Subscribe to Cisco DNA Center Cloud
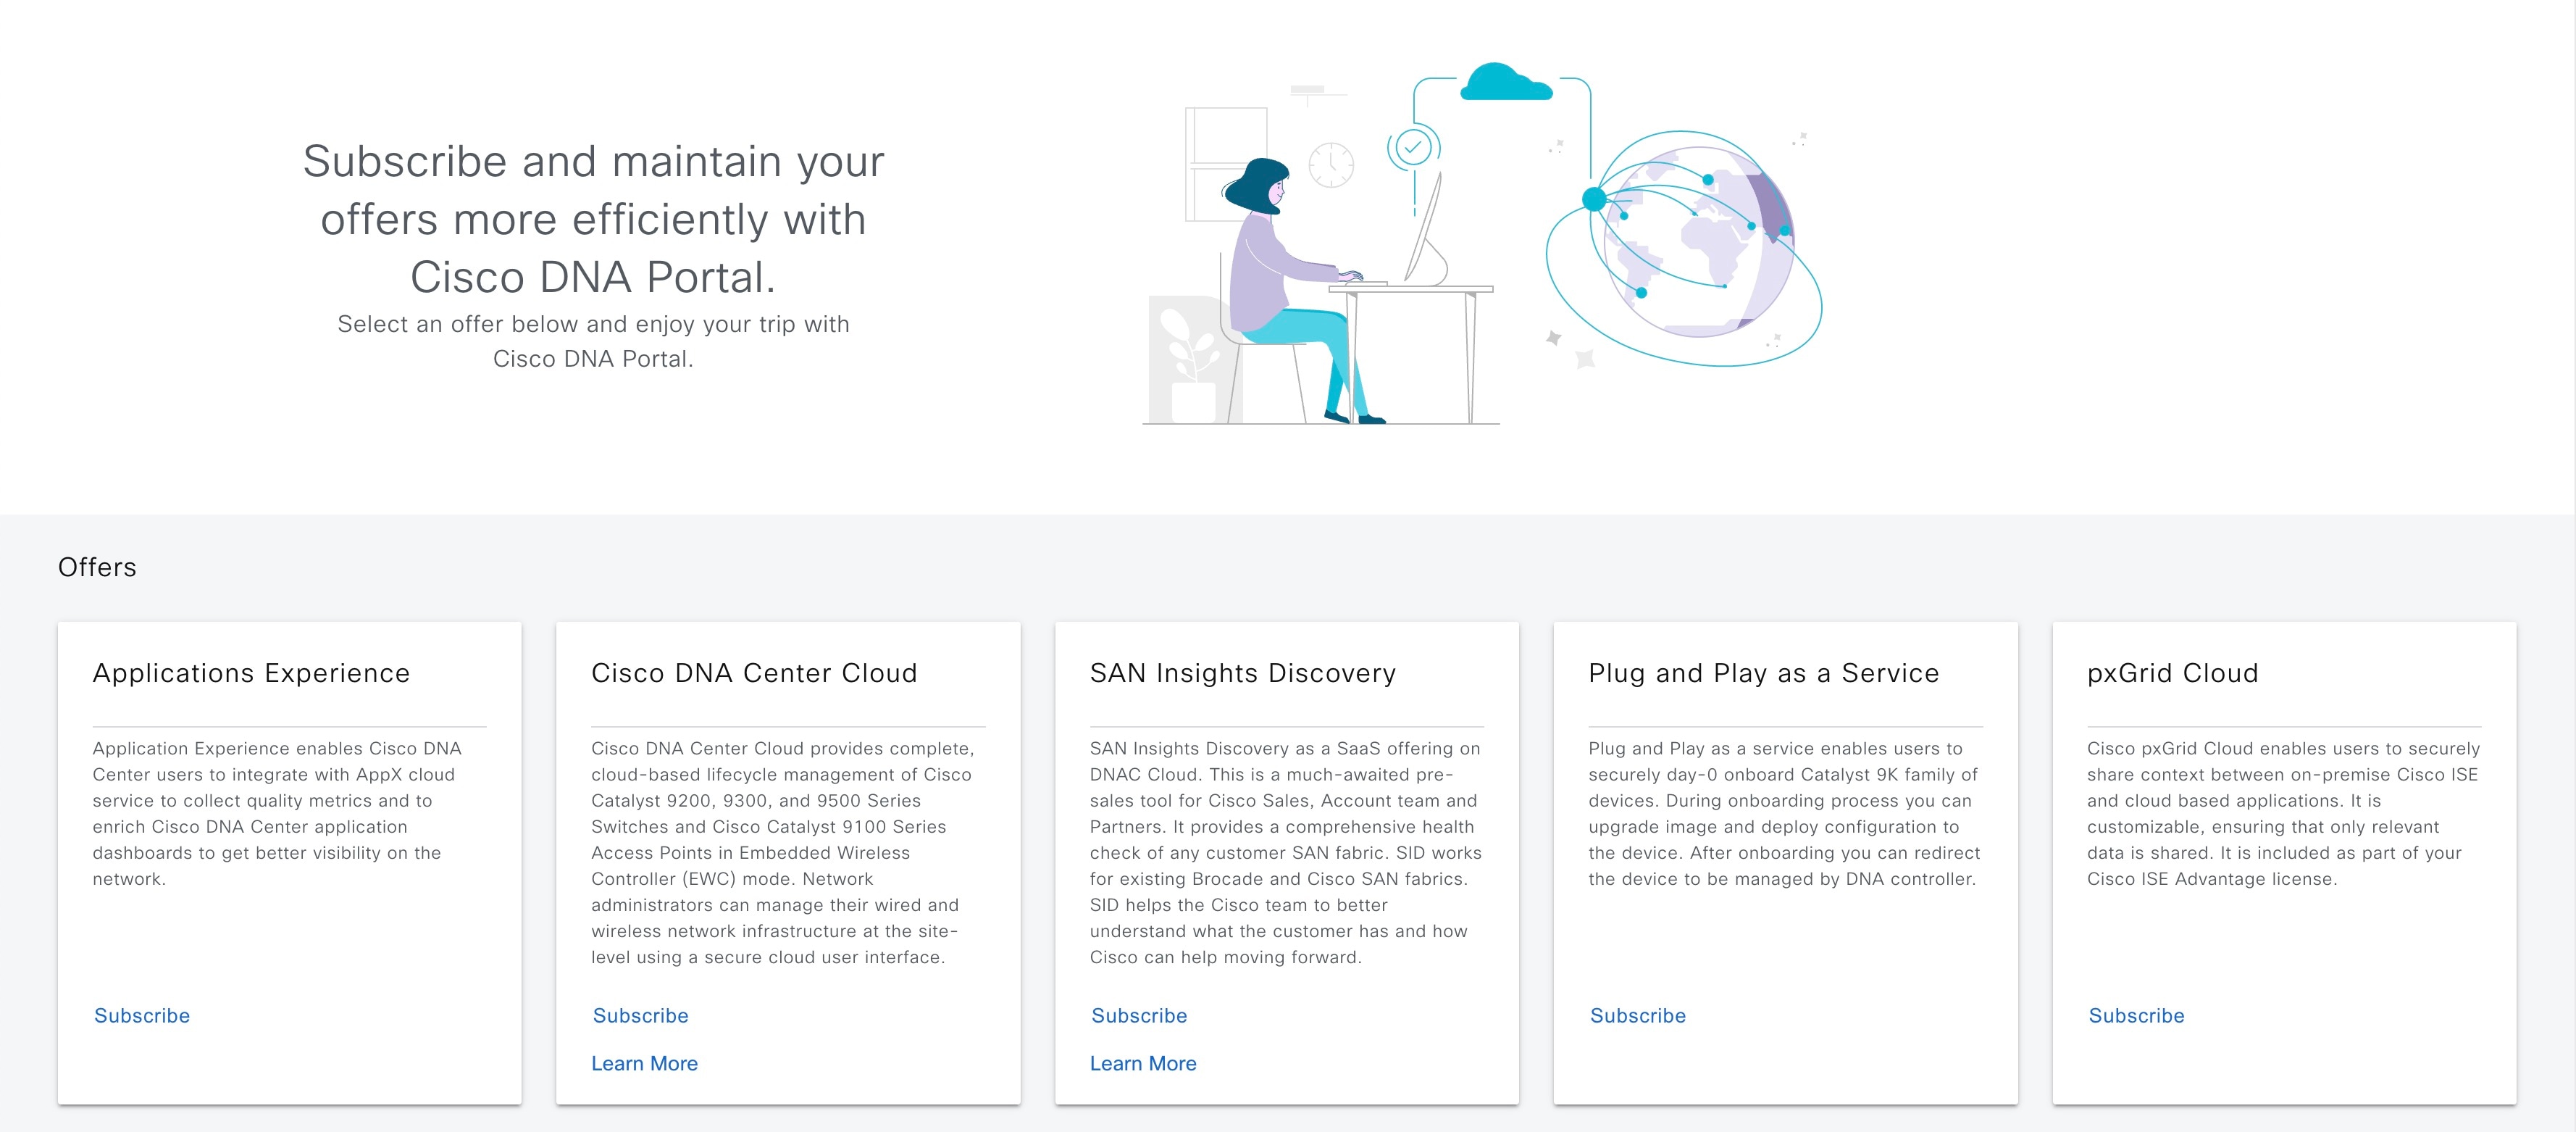 click(640, 1015)
